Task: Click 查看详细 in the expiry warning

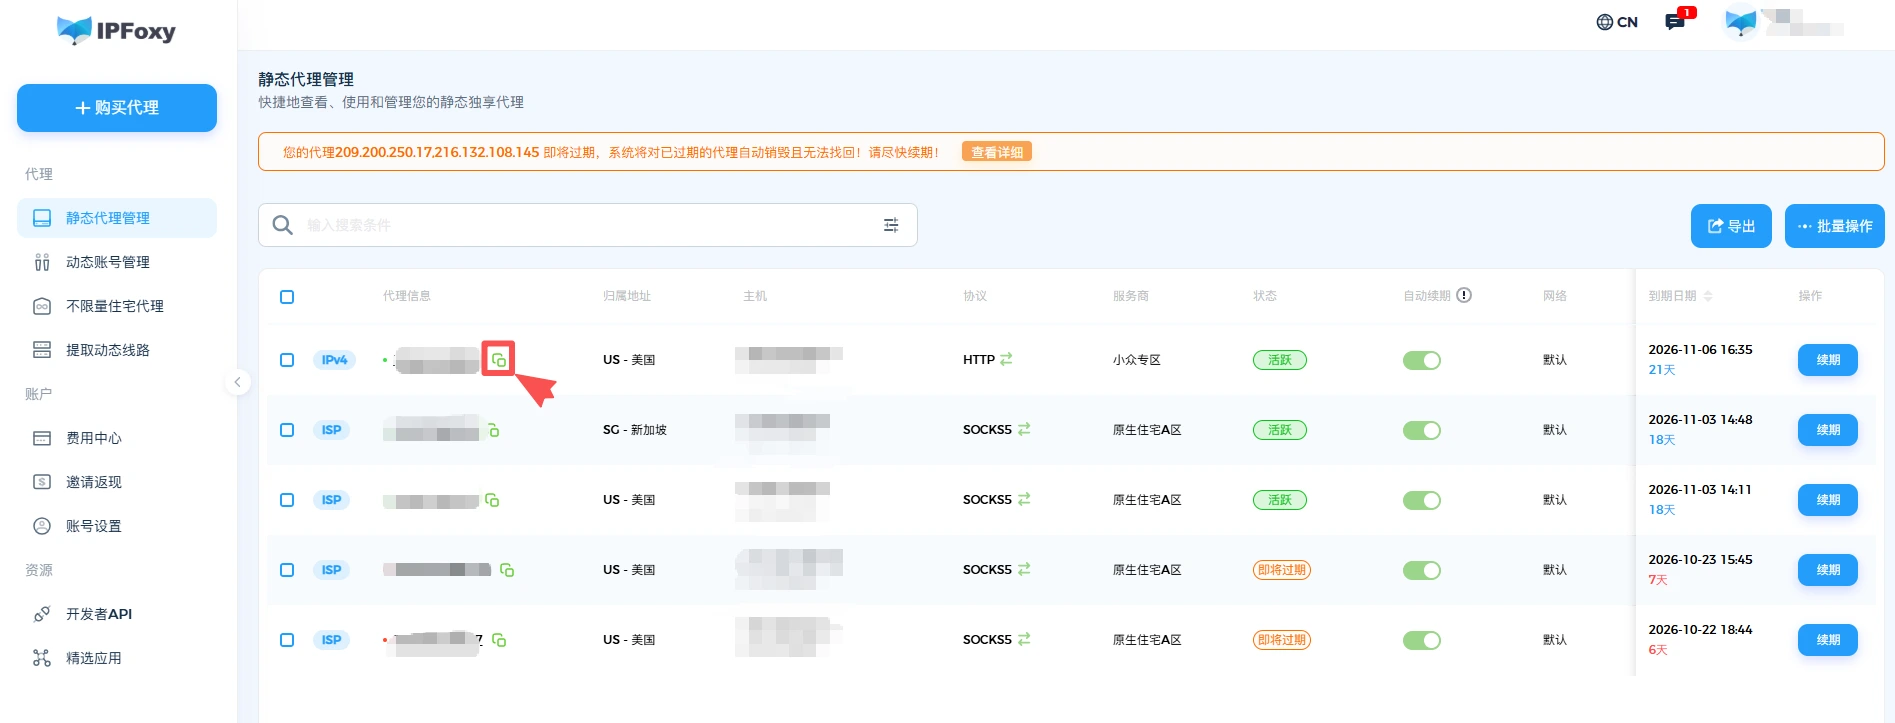Action: (997, 152)
